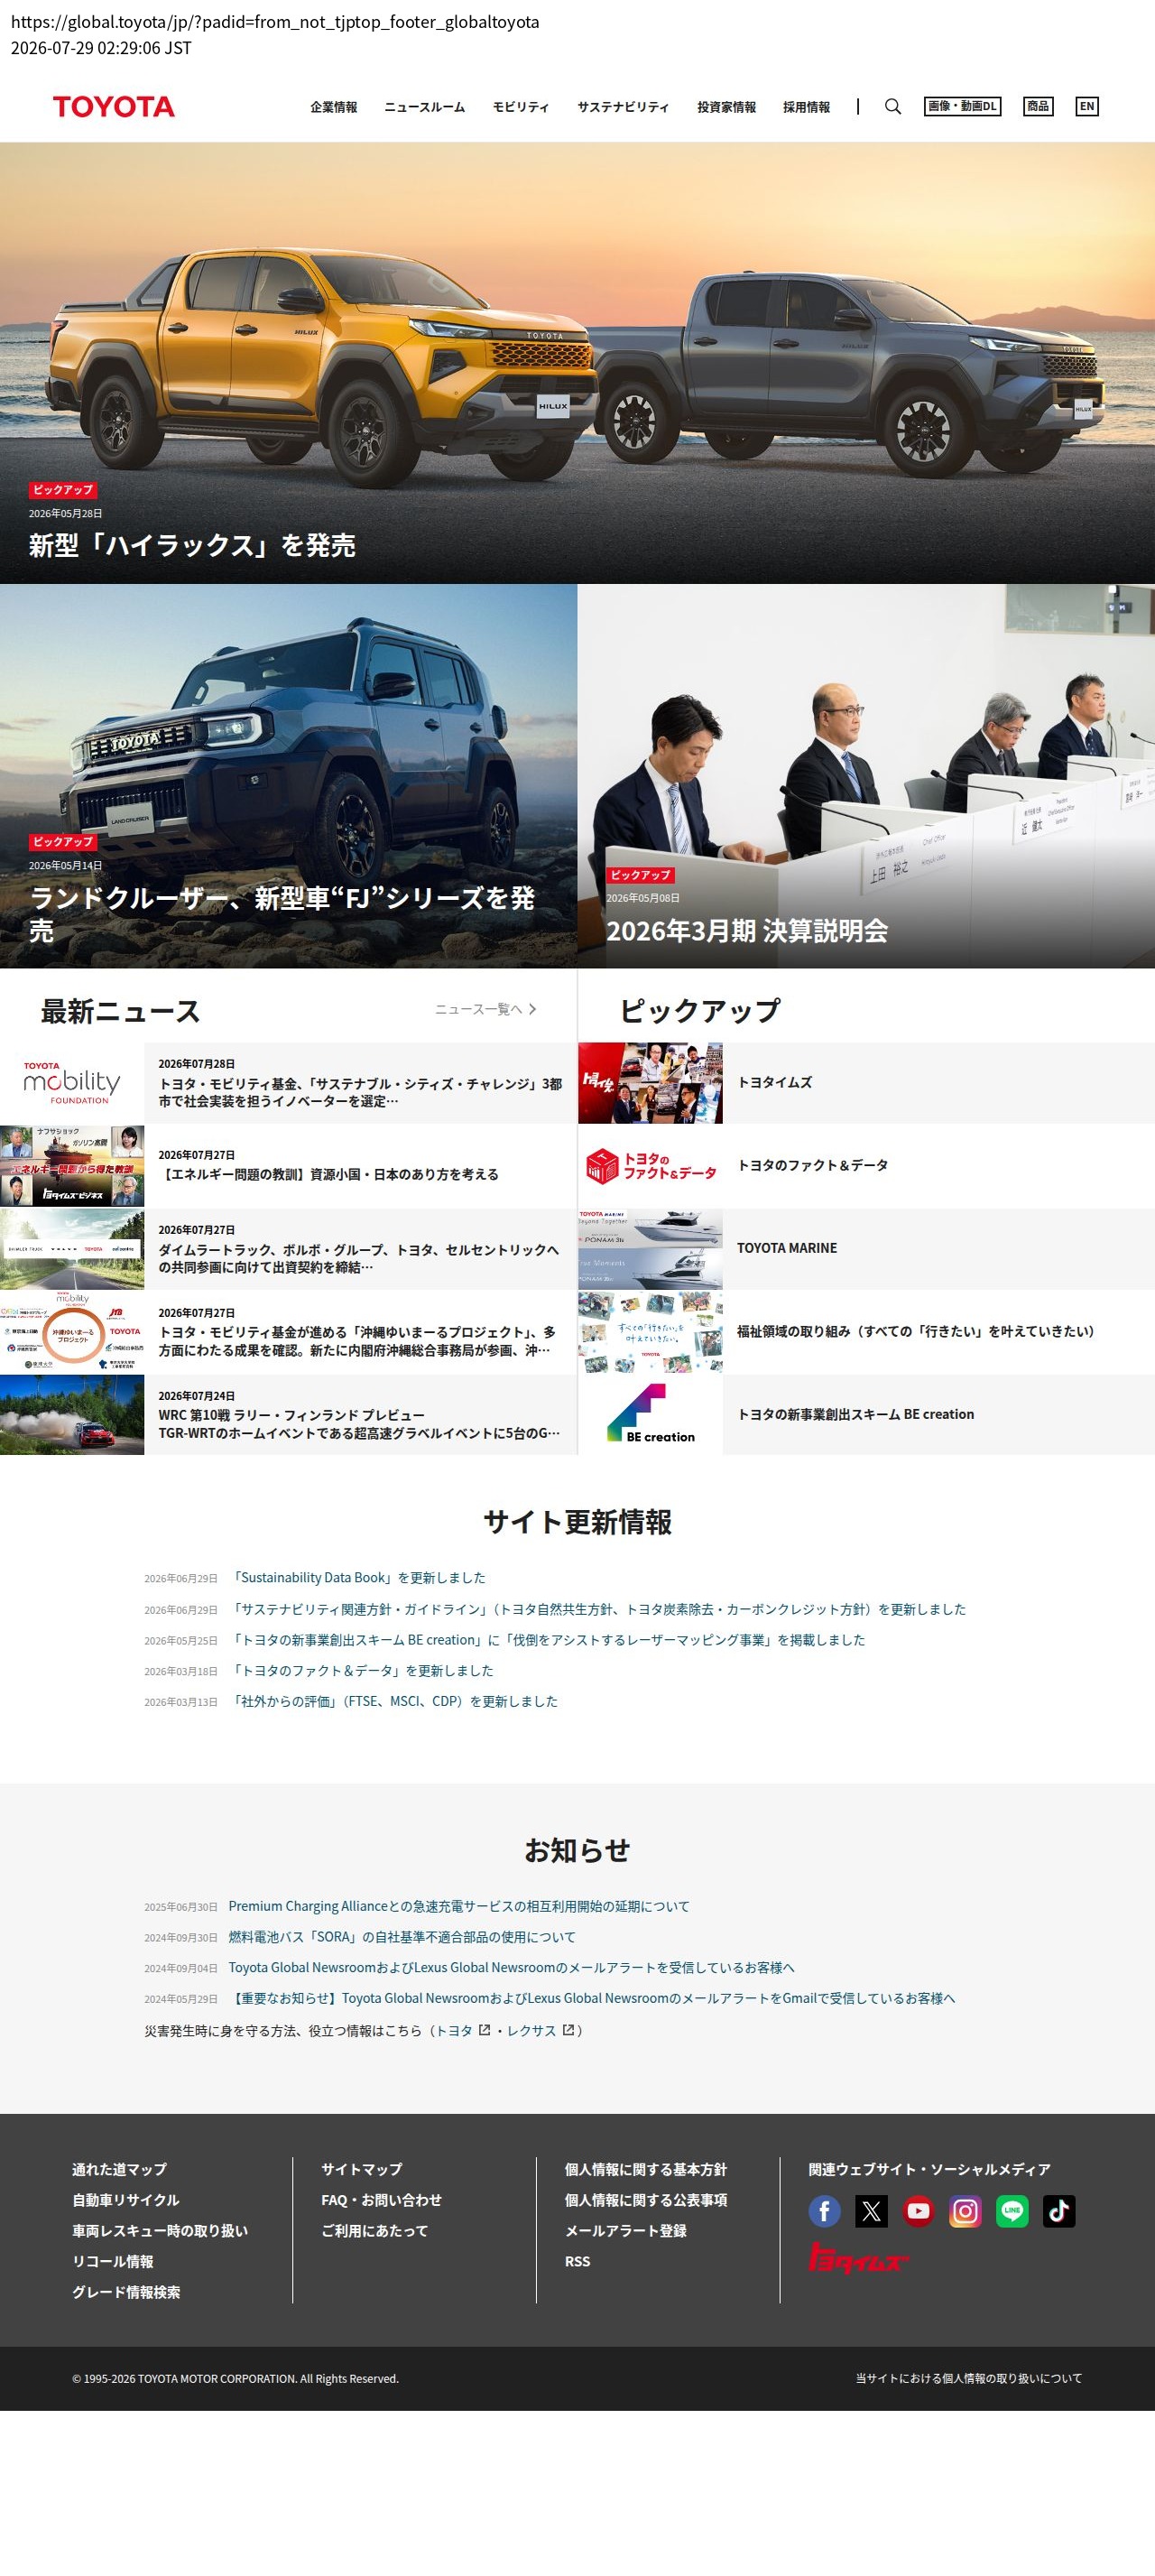Click the TOYOTA logo in the header
Screen dimensions: 1155x2576
point(114,107)
